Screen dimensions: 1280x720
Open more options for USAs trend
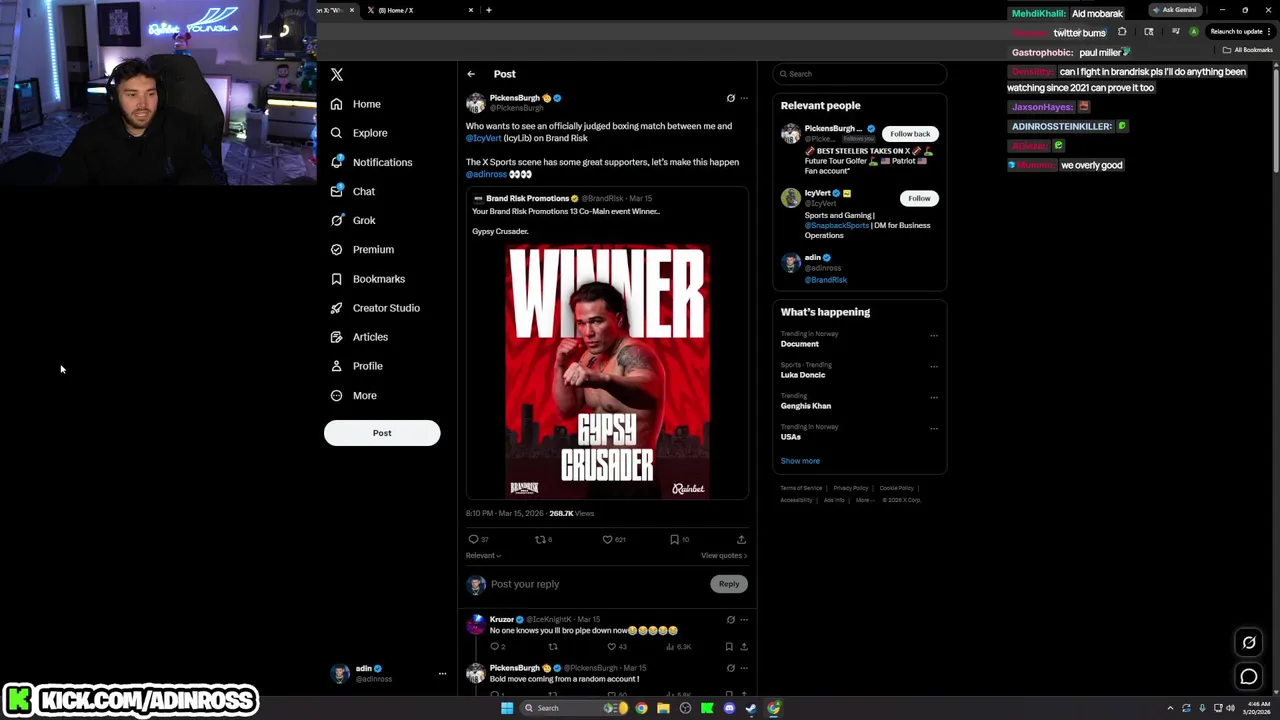coord(934,428)
